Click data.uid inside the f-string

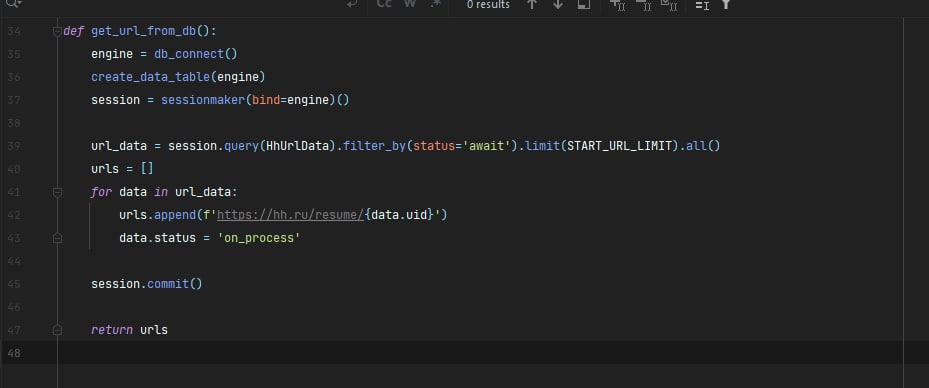pos(399,215)
